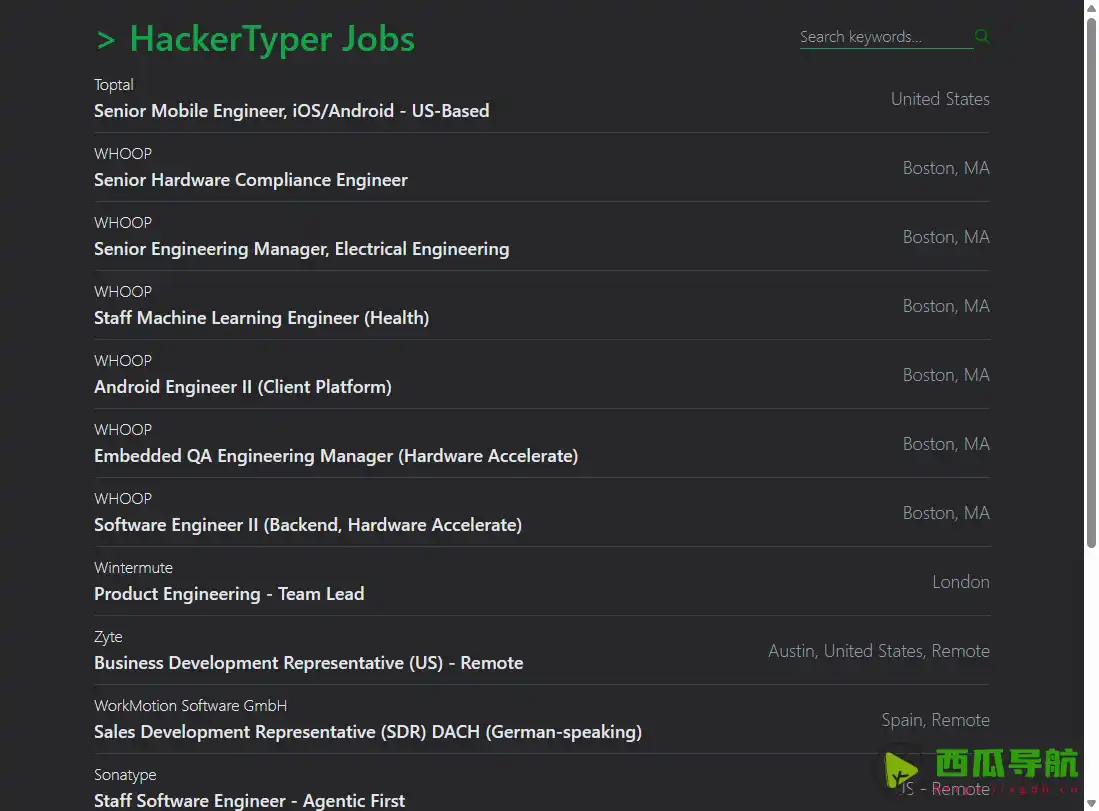The image size is (1099, 811).
Task: Open Senior Engineering Manager, Electrical Engineering job
Action: [301, 249]
